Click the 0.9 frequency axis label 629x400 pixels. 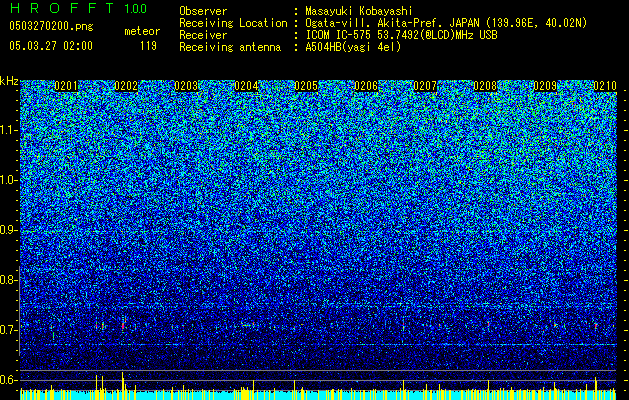(9, 230)
